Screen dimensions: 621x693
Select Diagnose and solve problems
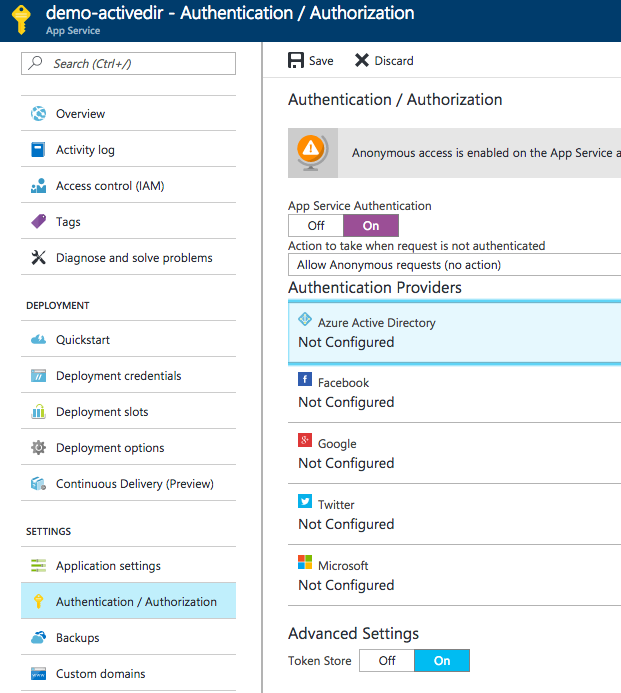pos(128,257)
